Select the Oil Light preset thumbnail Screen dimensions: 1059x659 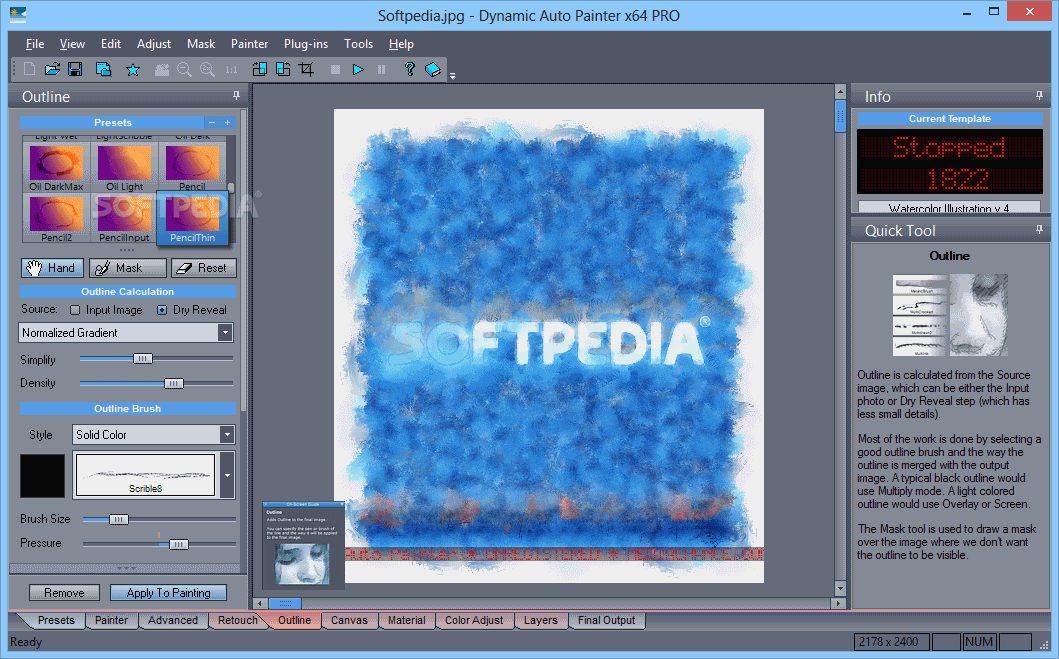(124, 167)
